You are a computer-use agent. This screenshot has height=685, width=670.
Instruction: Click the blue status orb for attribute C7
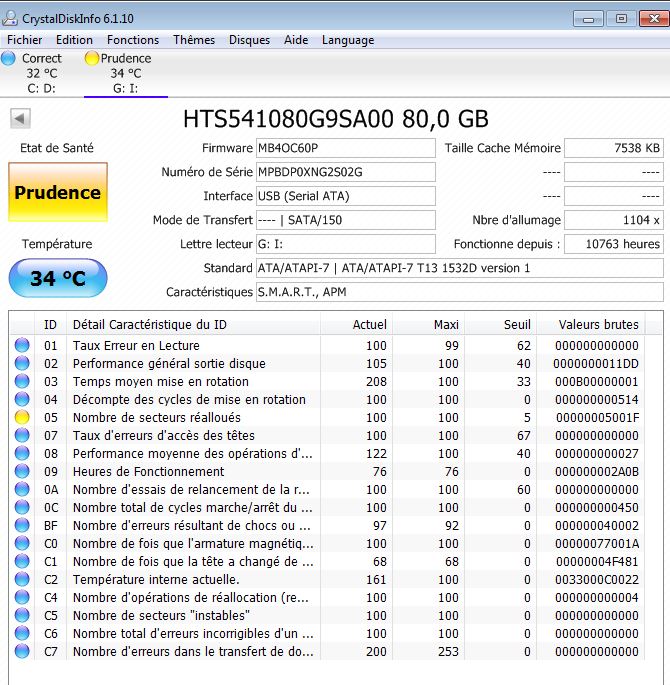coord(22,651)
